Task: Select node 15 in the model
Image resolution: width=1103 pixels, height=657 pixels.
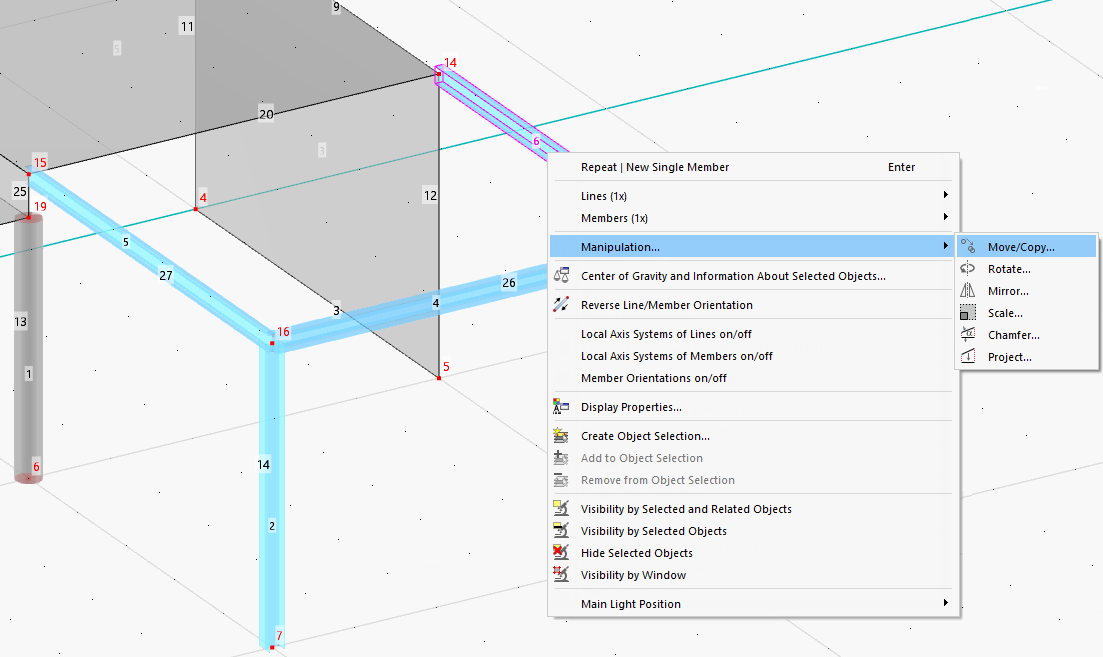Action: click(29, 173)
